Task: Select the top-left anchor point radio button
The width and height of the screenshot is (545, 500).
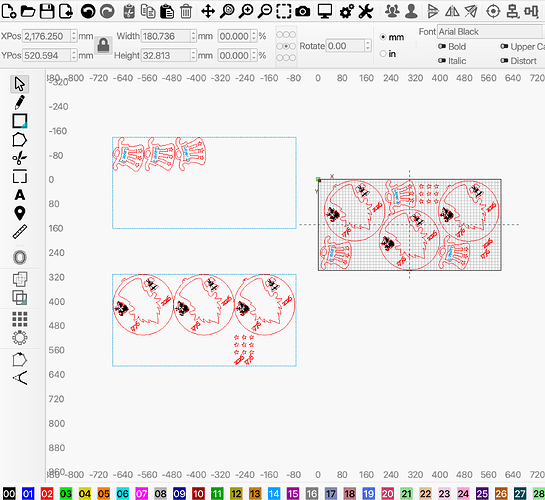Action: (x=279, y=34)
